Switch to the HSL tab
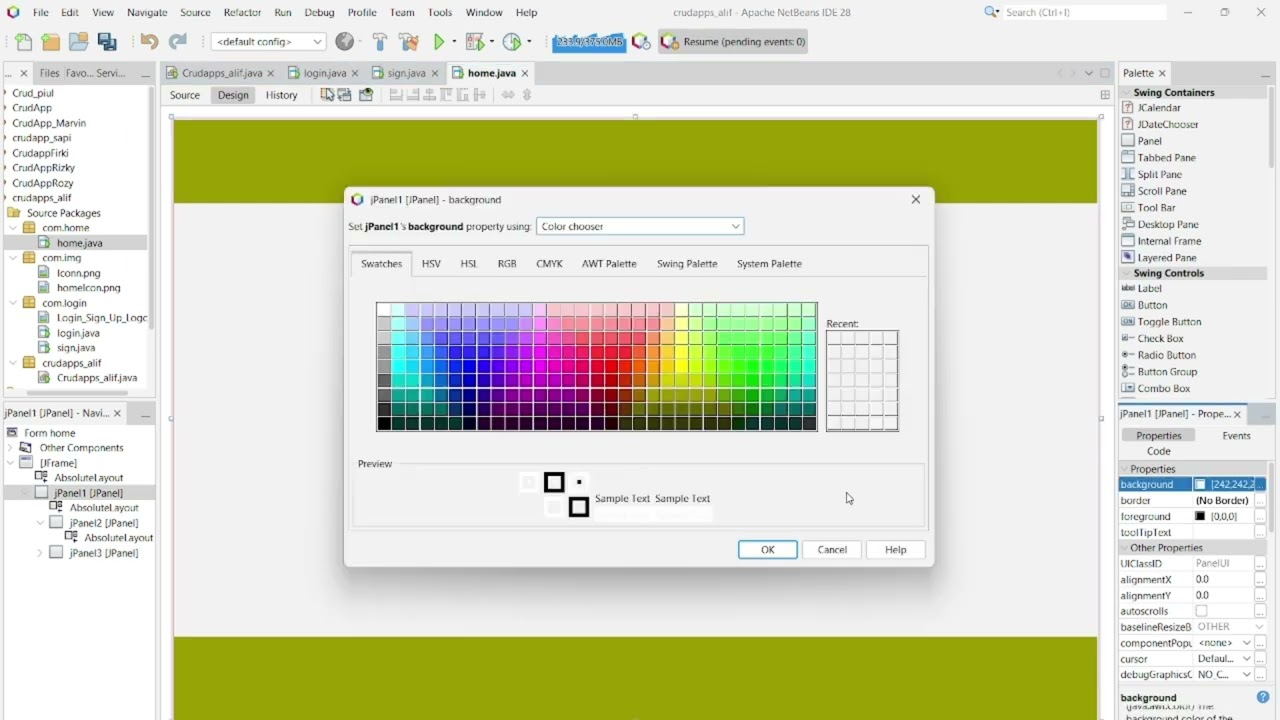Viewport: 1280px width, 720px height. click(x=469, y=264)
